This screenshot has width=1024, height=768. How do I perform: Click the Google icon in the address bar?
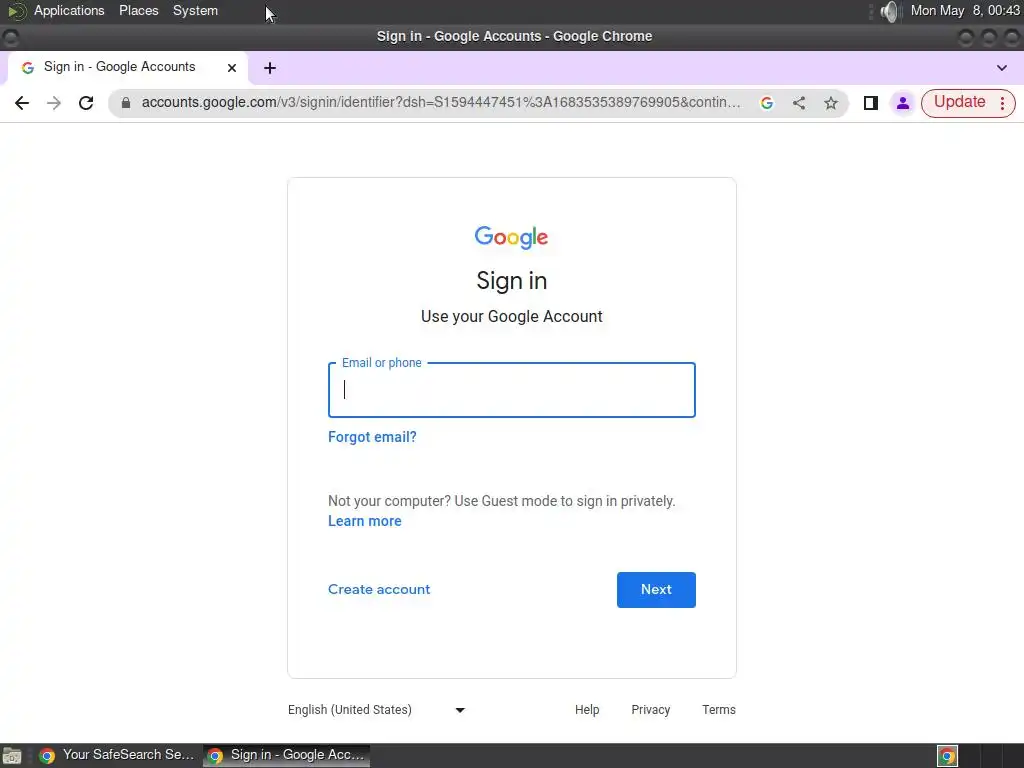pyautogui.click(x=767, y=103)
